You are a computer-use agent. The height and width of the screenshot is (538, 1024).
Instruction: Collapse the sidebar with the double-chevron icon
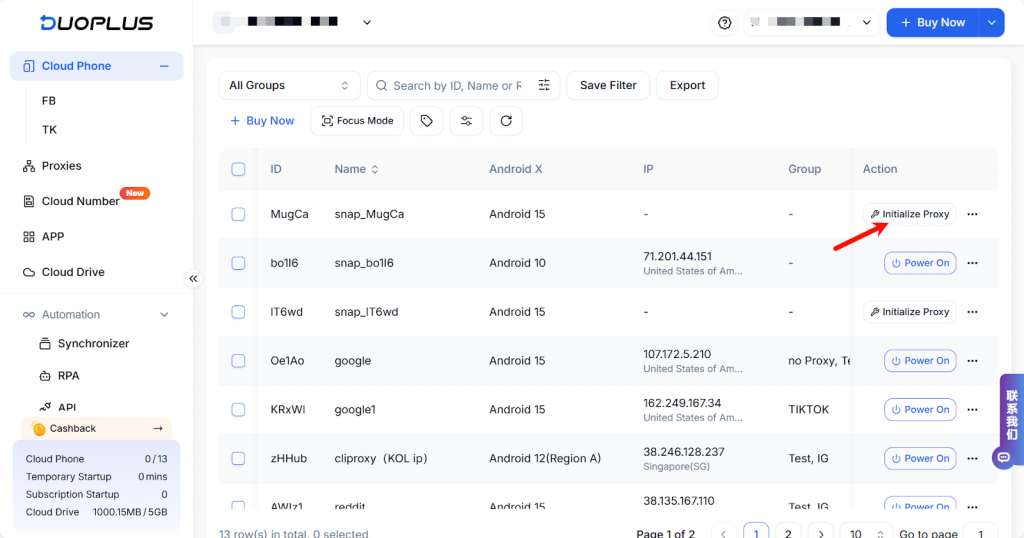(193, 279)
